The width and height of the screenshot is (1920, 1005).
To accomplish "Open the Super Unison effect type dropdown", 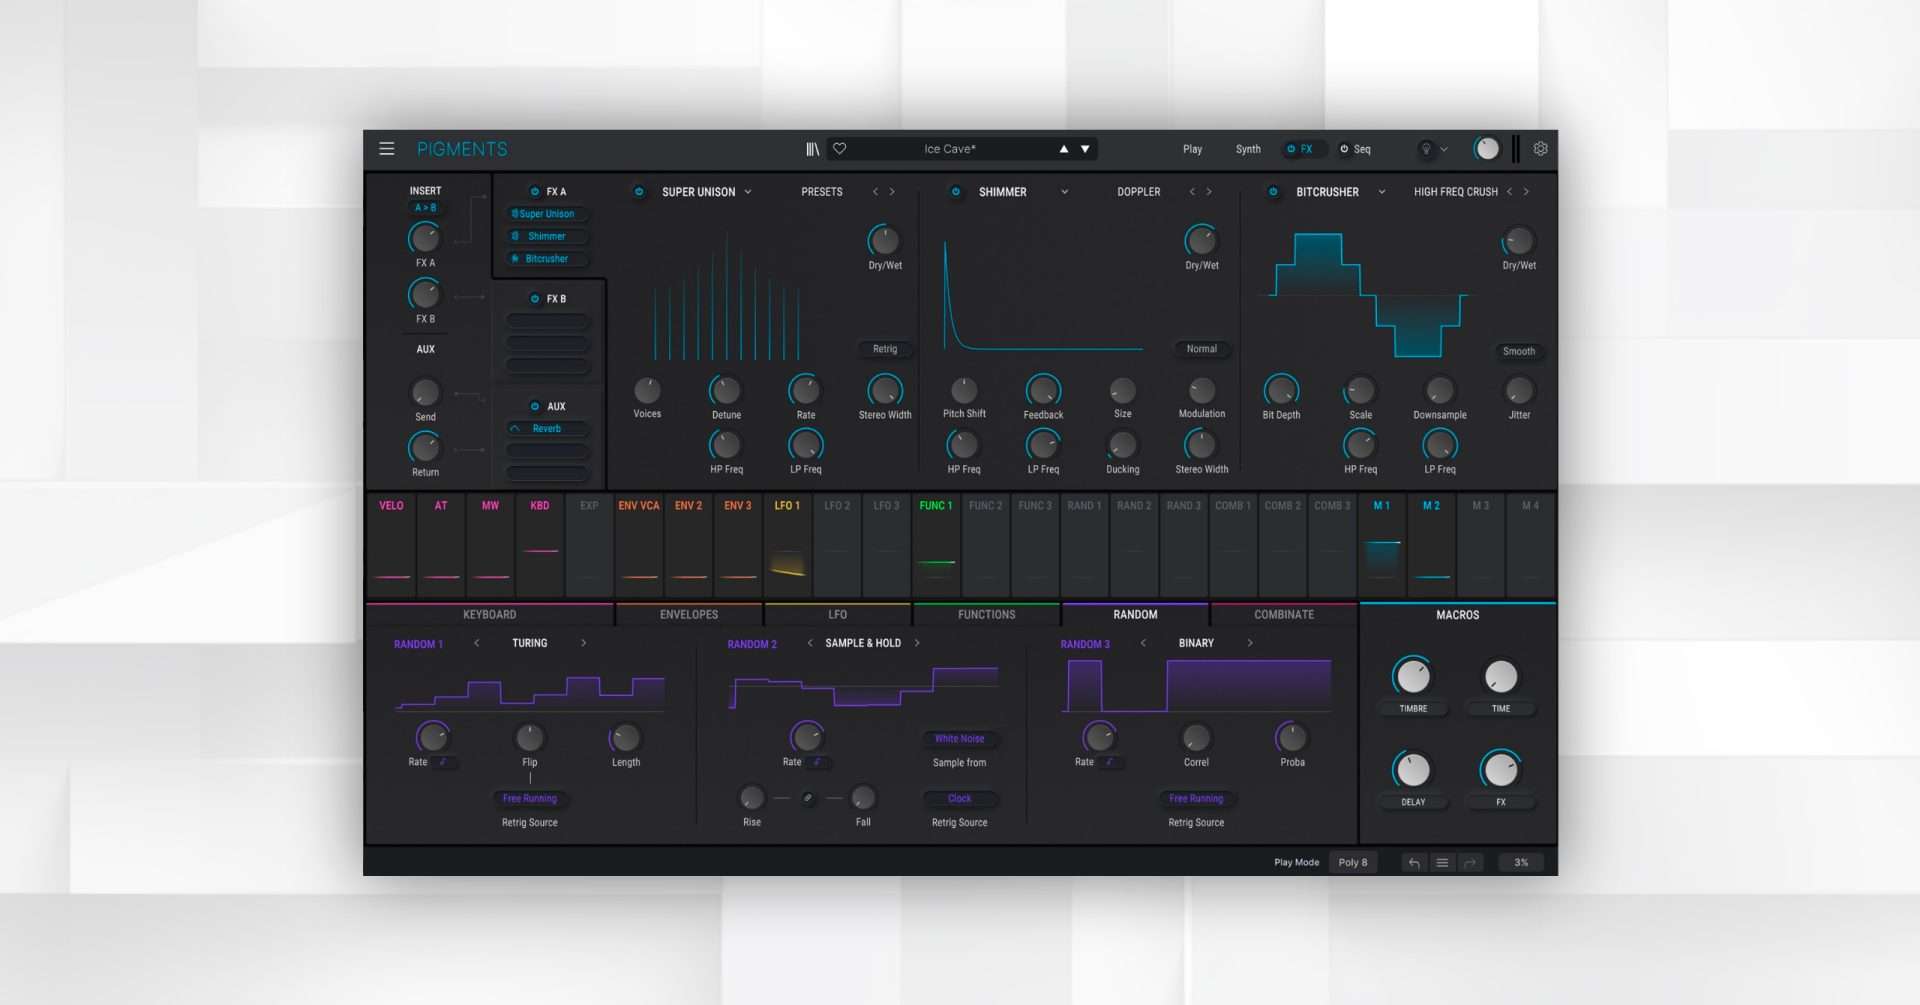I will tap(706, 192).
